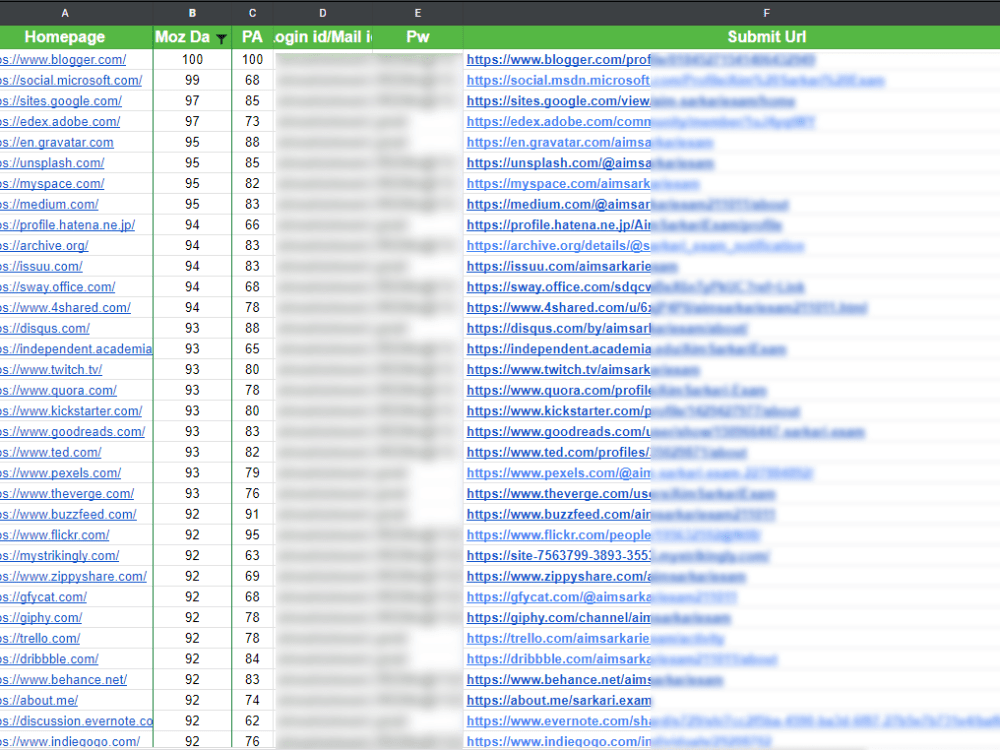Open the myspace.com homepage link

coord(52,184)
